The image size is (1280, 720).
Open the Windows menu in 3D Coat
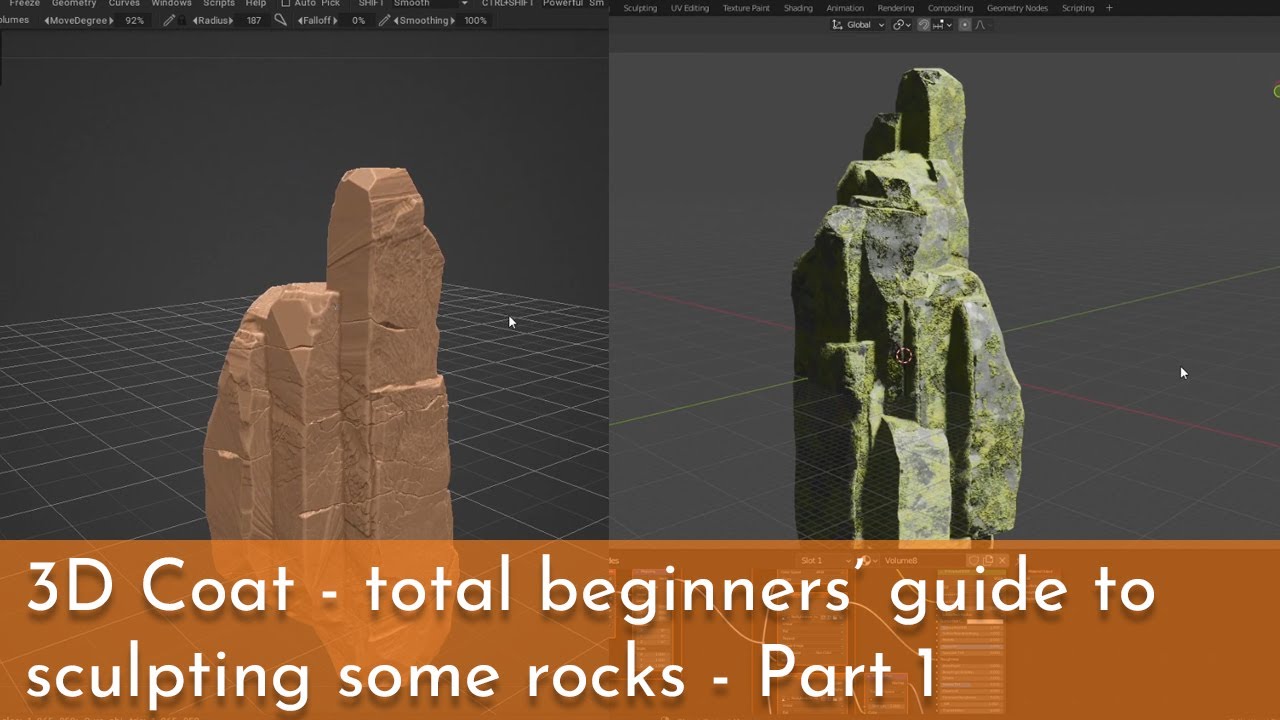(171, 3)
